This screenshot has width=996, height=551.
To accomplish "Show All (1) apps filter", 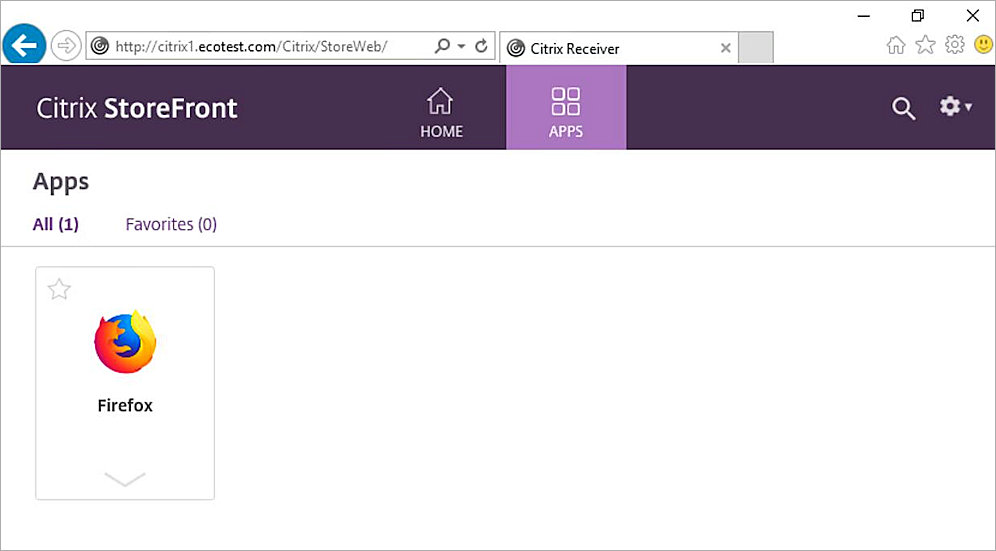I will (56, 224).
